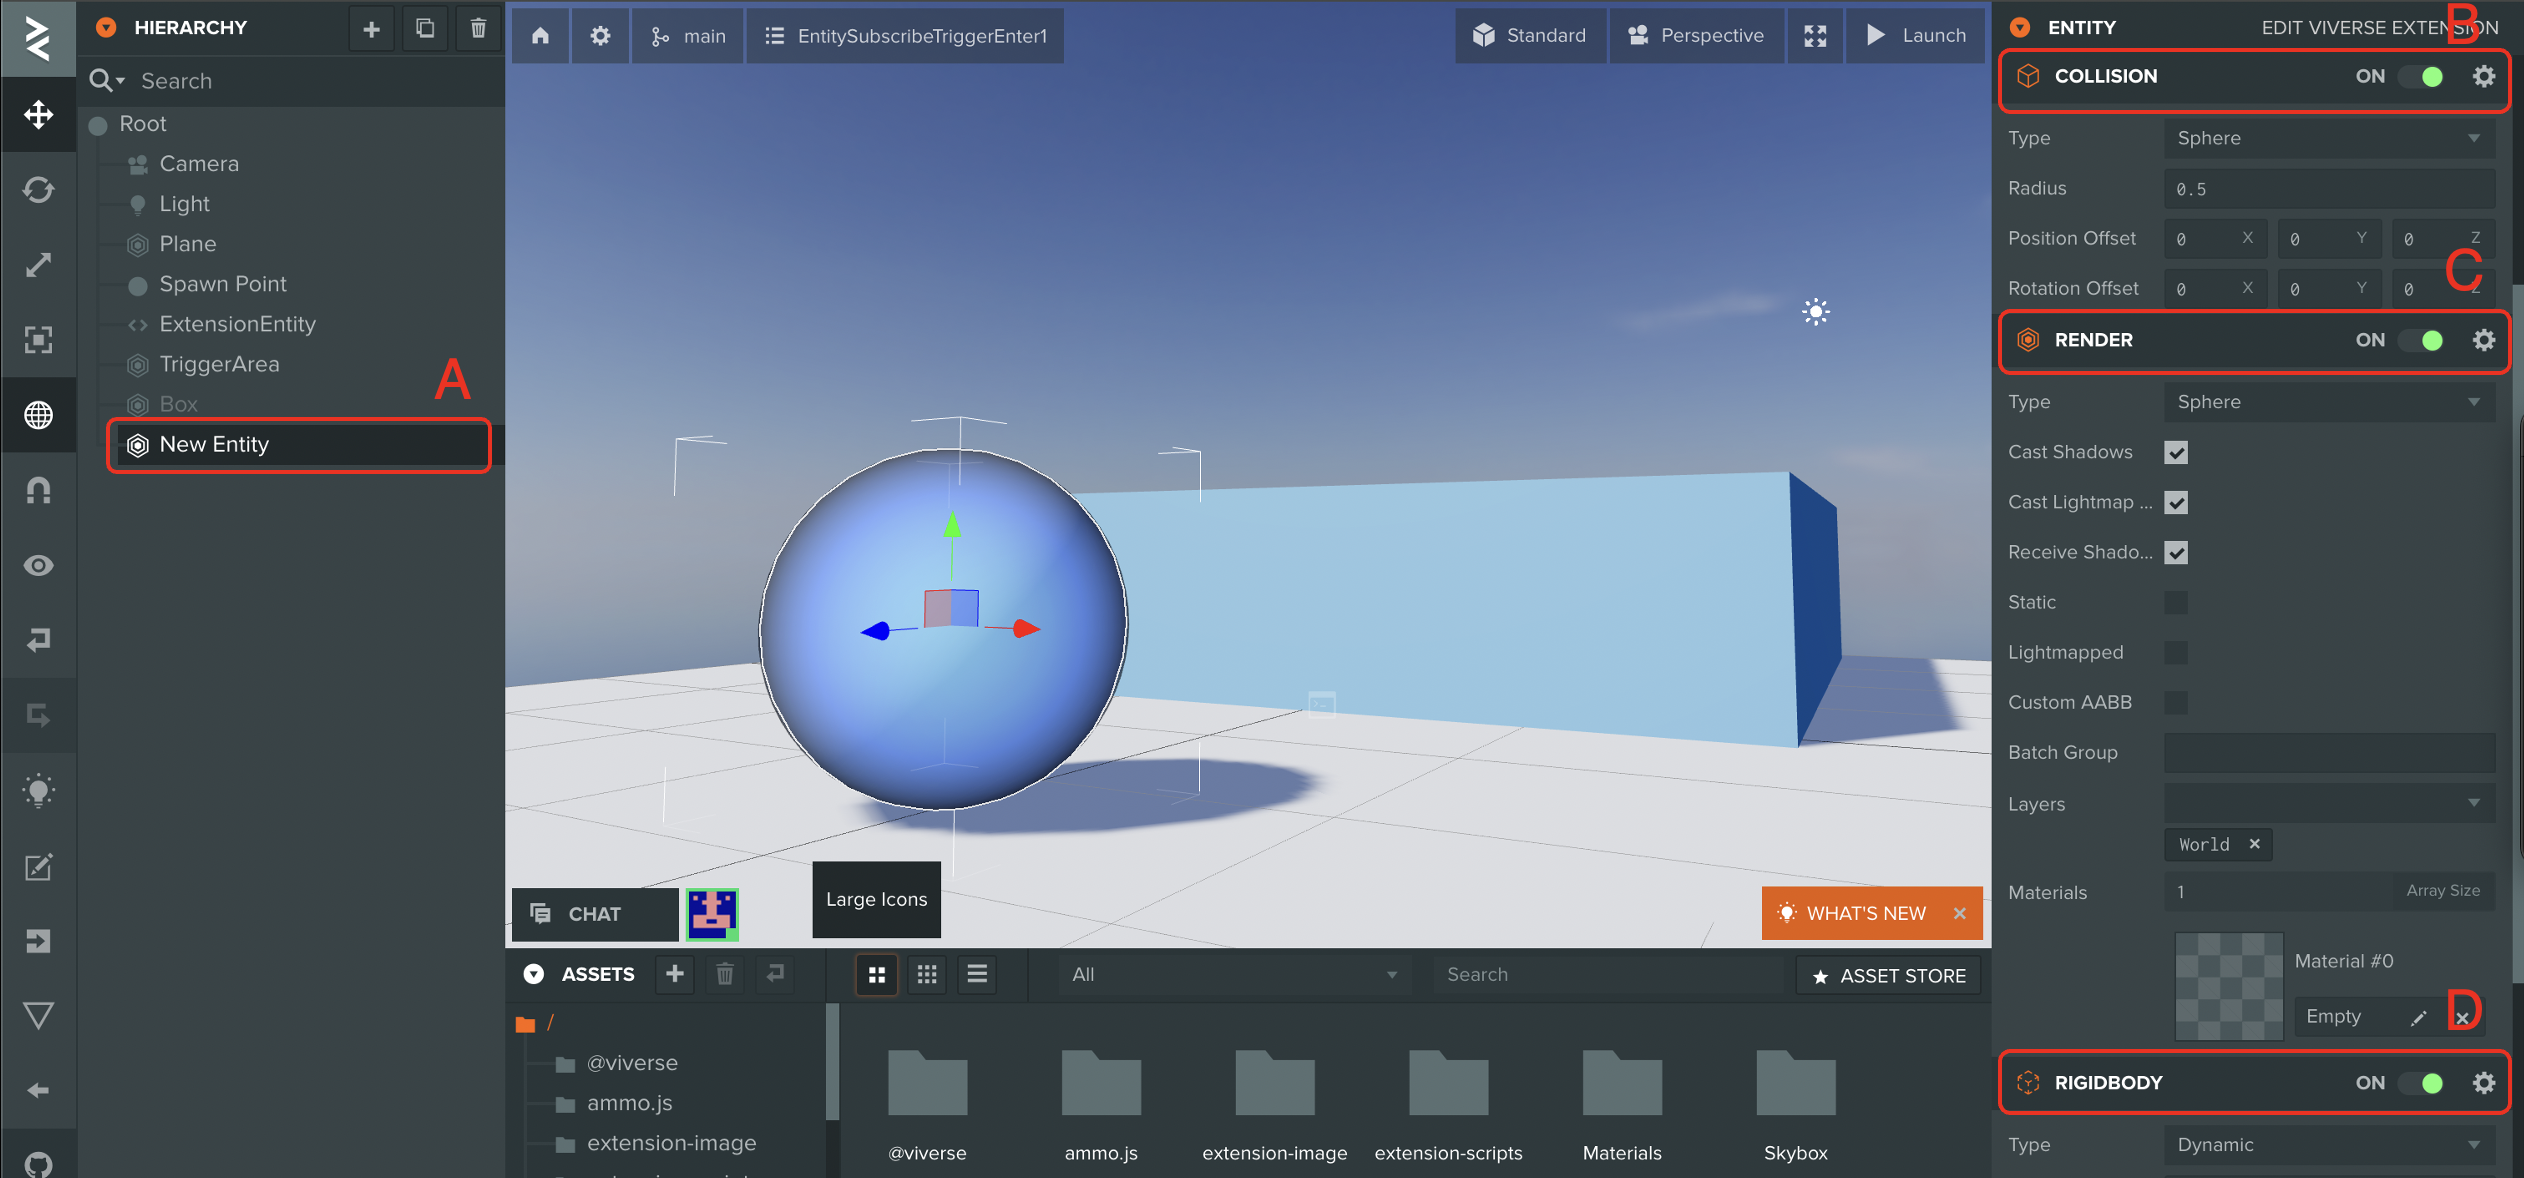Select TriggerArea in the hierarchy
This screenshot has height=1178, width=2524.
tap(219, 364)
